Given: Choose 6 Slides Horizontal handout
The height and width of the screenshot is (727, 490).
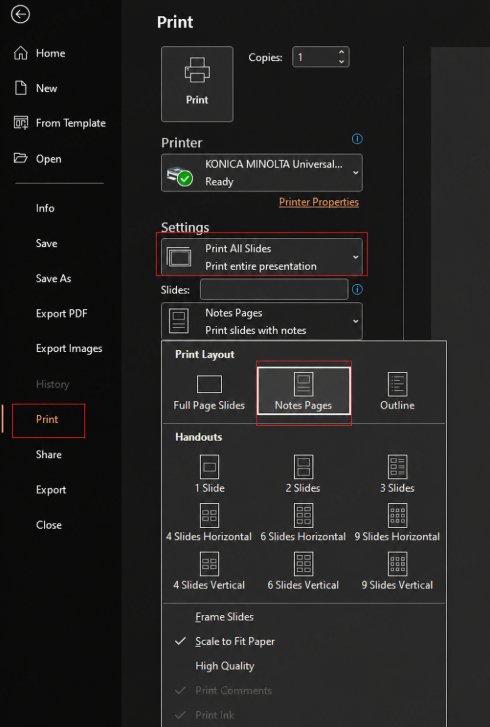Looking at the screenshot, I should pos(303,523).
